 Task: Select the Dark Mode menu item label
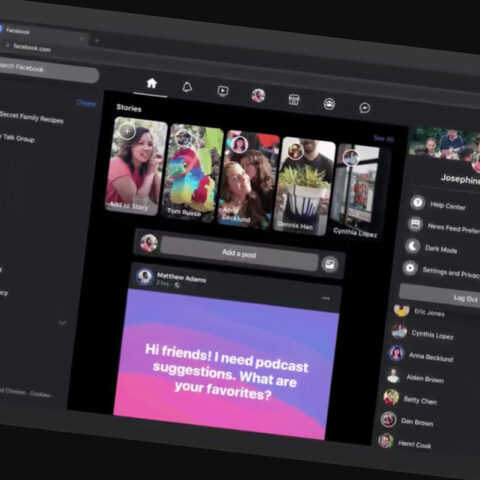441,249
